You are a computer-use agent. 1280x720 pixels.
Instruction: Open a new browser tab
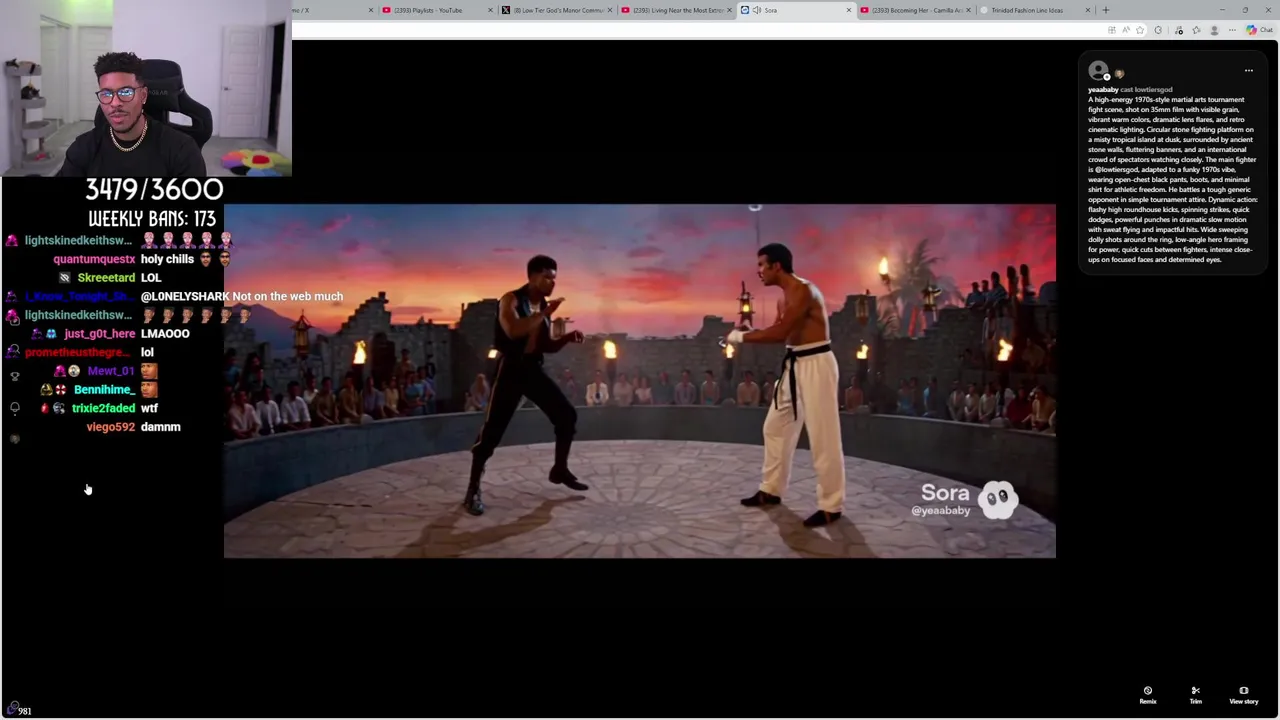[1105, 10]
